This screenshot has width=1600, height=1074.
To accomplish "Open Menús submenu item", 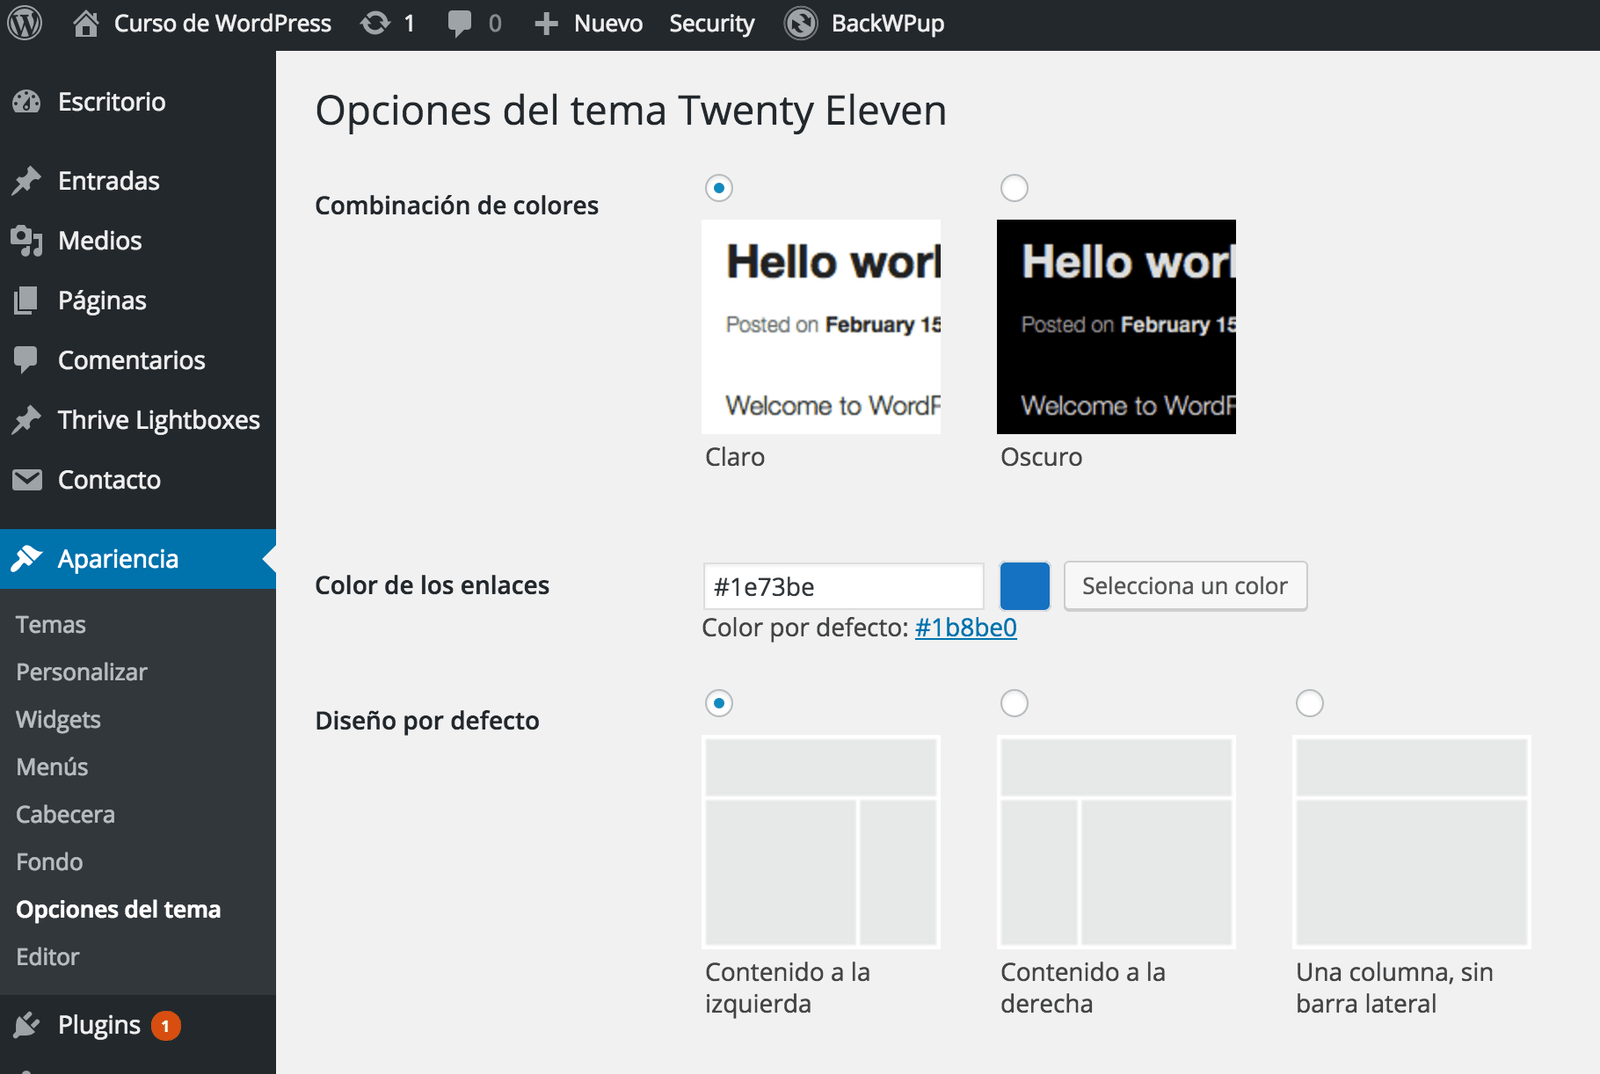I will point(52,767).
